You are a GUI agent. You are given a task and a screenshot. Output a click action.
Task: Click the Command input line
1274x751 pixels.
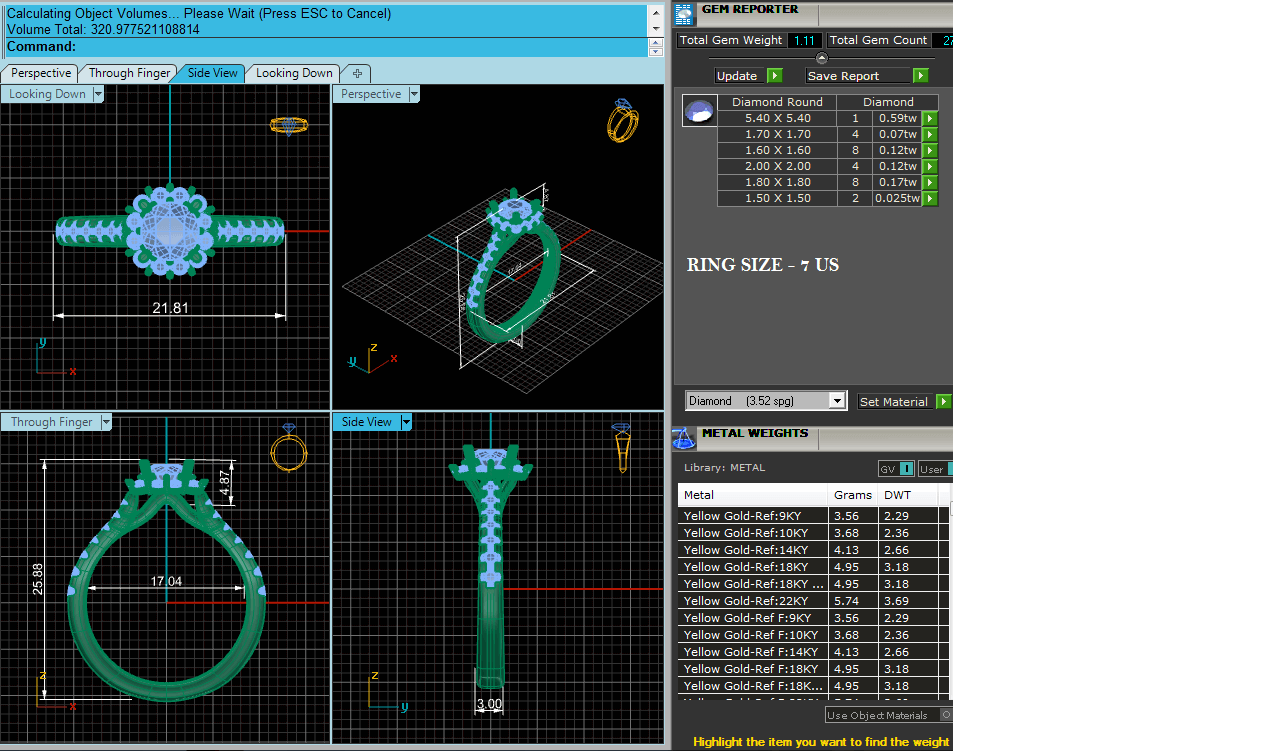coord(325,47)
